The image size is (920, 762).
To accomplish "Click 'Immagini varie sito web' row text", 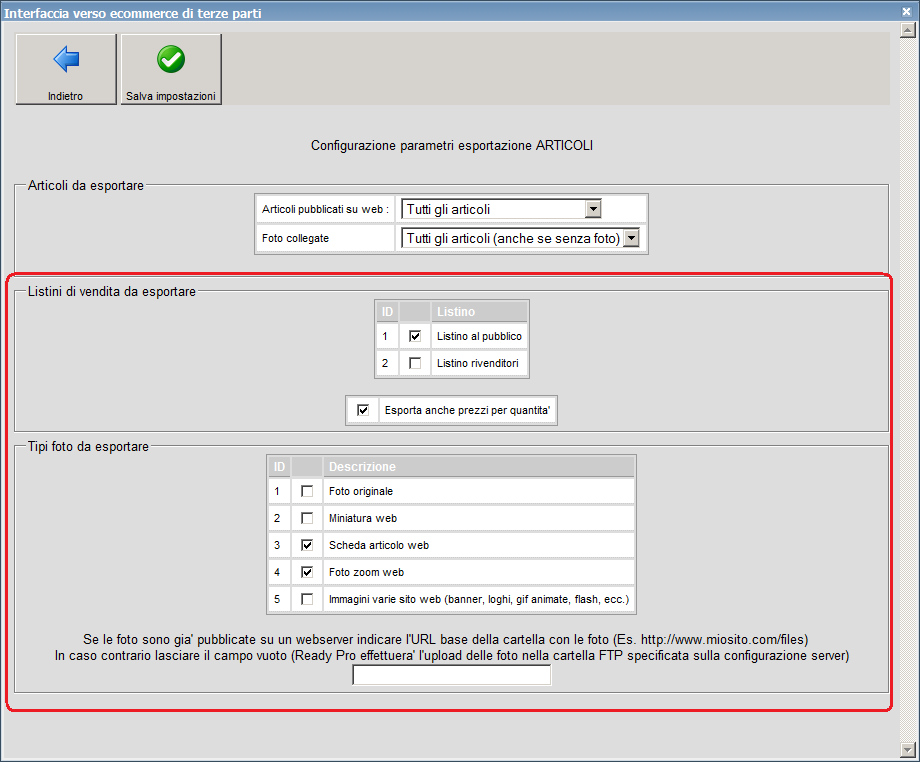I will [x=479, y=599].
